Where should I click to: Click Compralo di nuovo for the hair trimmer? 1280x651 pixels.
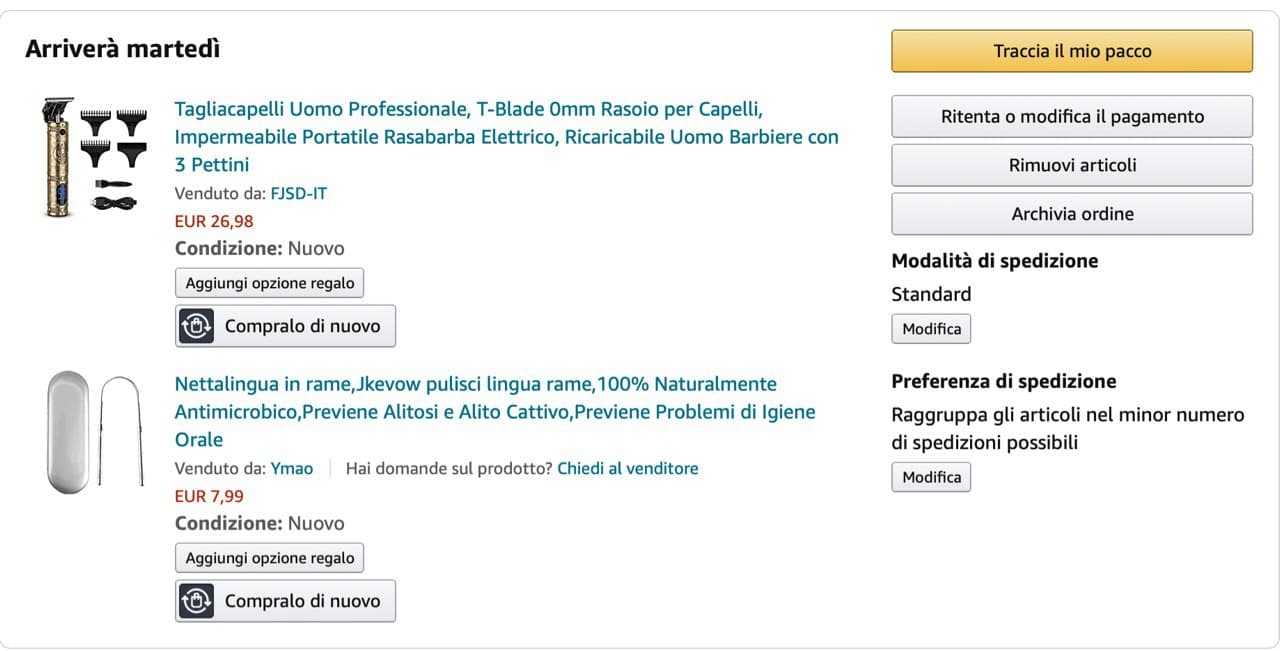(x=302, y=326)
